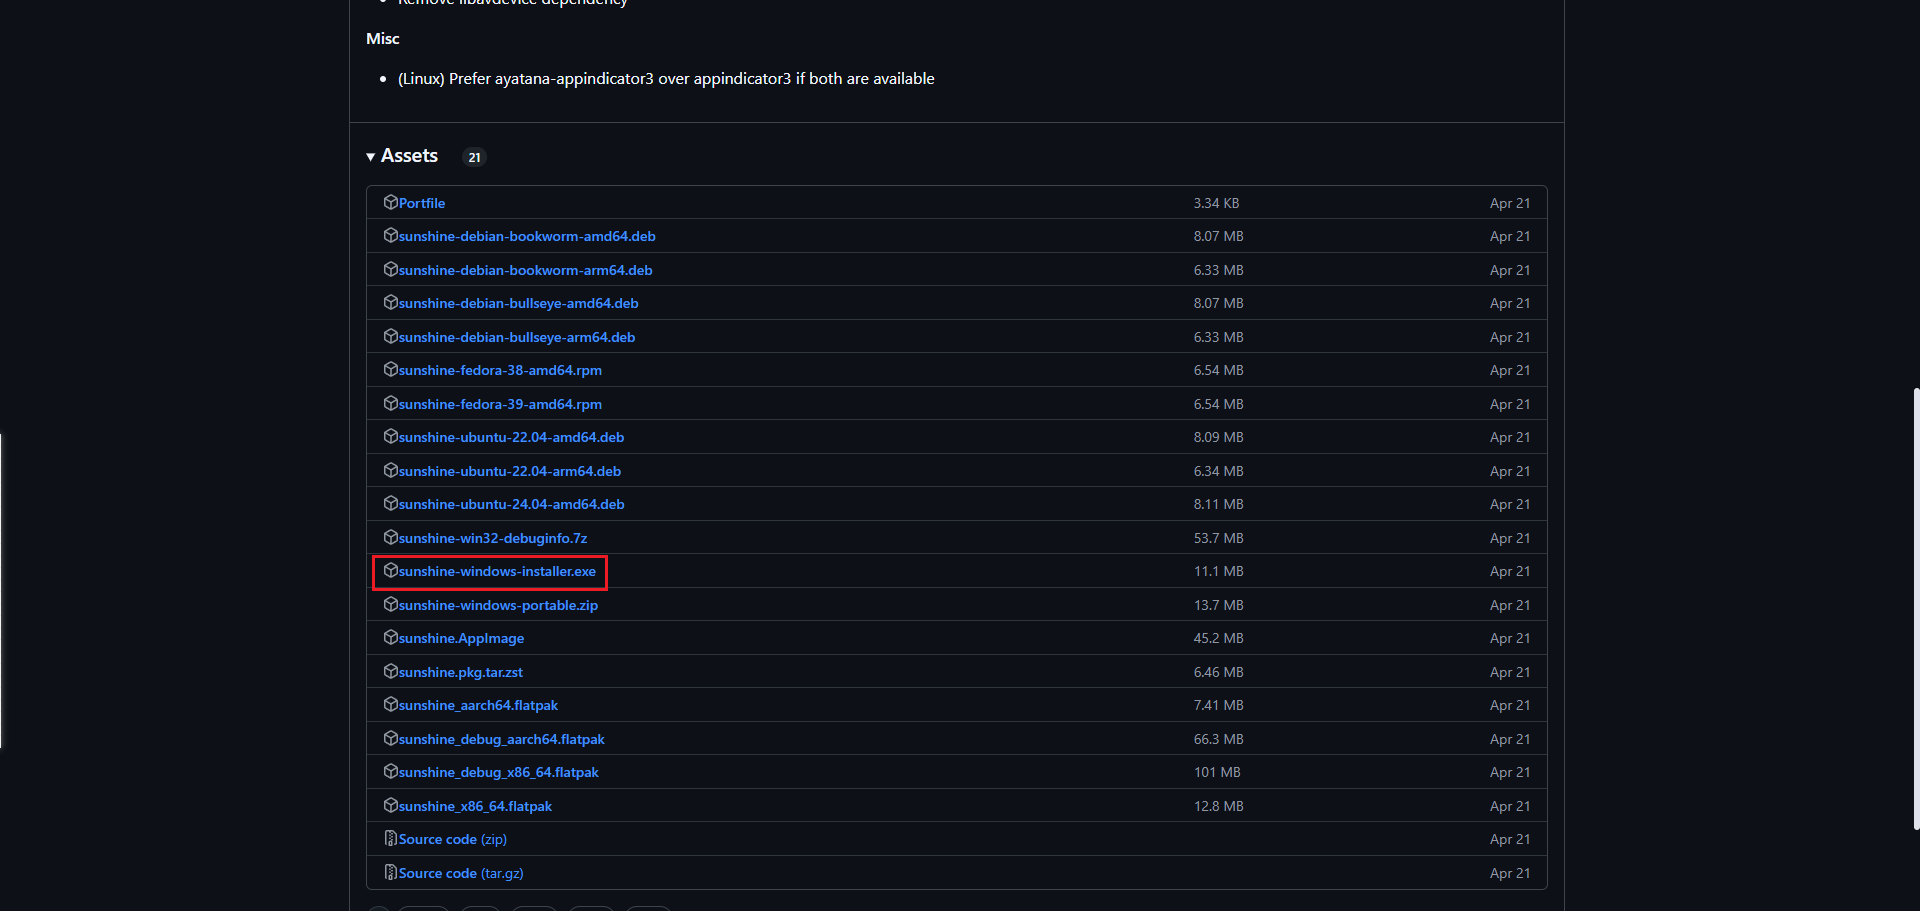The image size is (1920, 911).
Task: Click package icon for sunshine_aarch64.flatpak
Action: (x=391, y=705)
